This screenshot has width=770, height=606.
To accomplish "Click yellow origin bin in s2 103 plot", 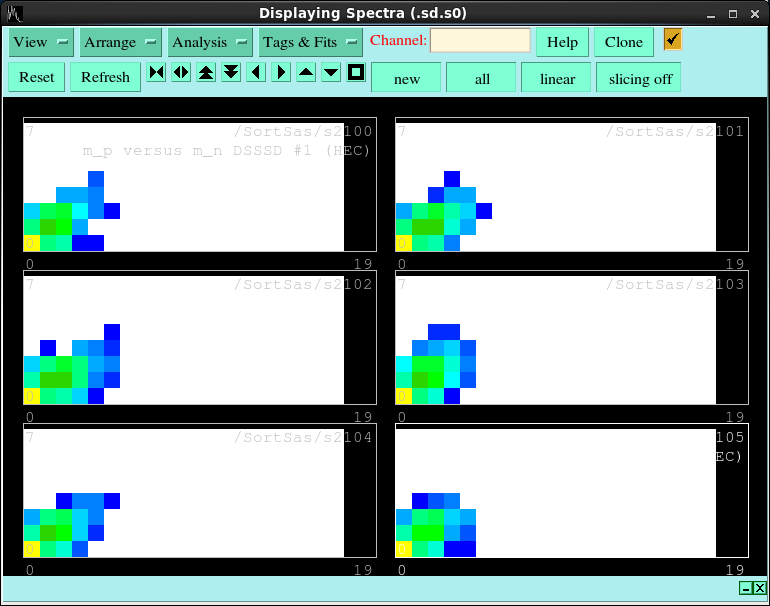I will (404, 396).
